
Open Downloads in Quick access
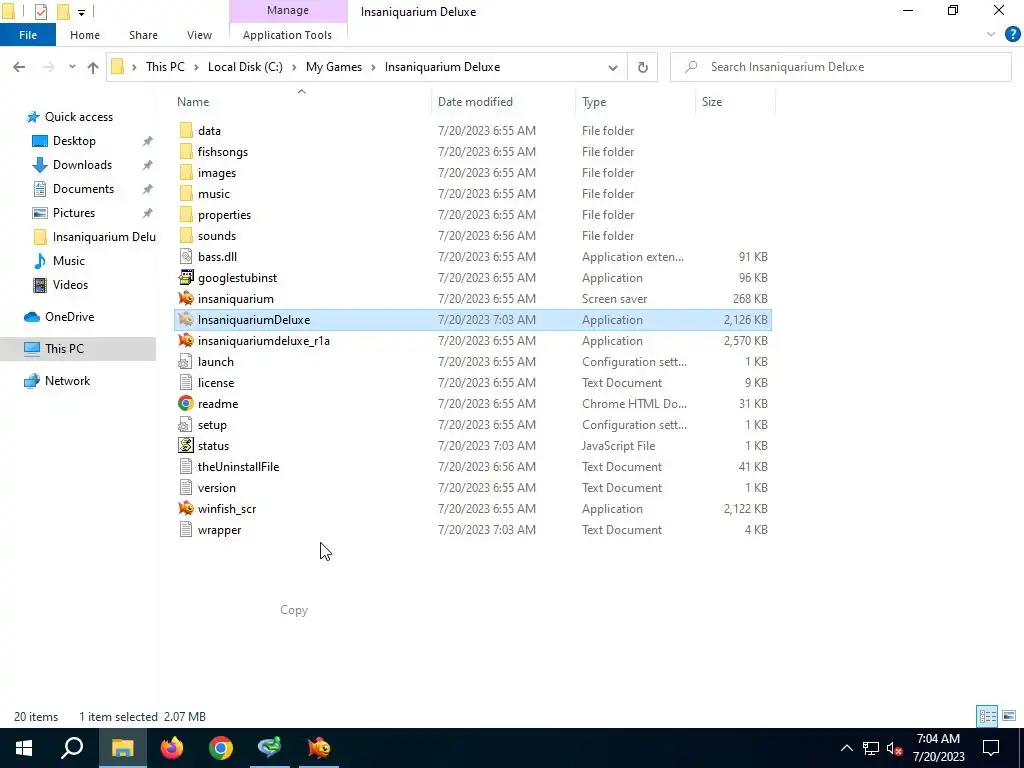[x=82, y=165]
